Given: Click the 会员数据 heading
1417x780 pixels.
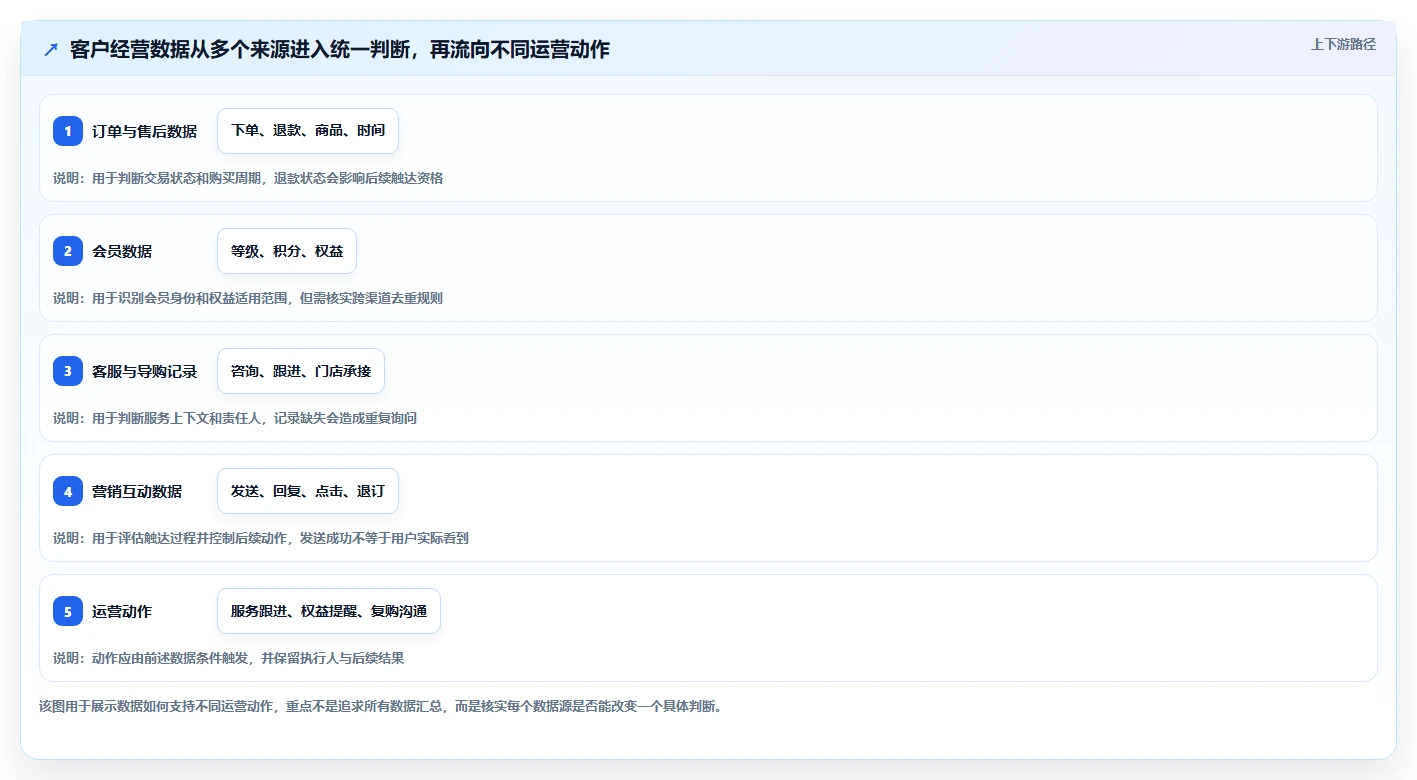Looking at the screenshot, I should pos(122,251).
